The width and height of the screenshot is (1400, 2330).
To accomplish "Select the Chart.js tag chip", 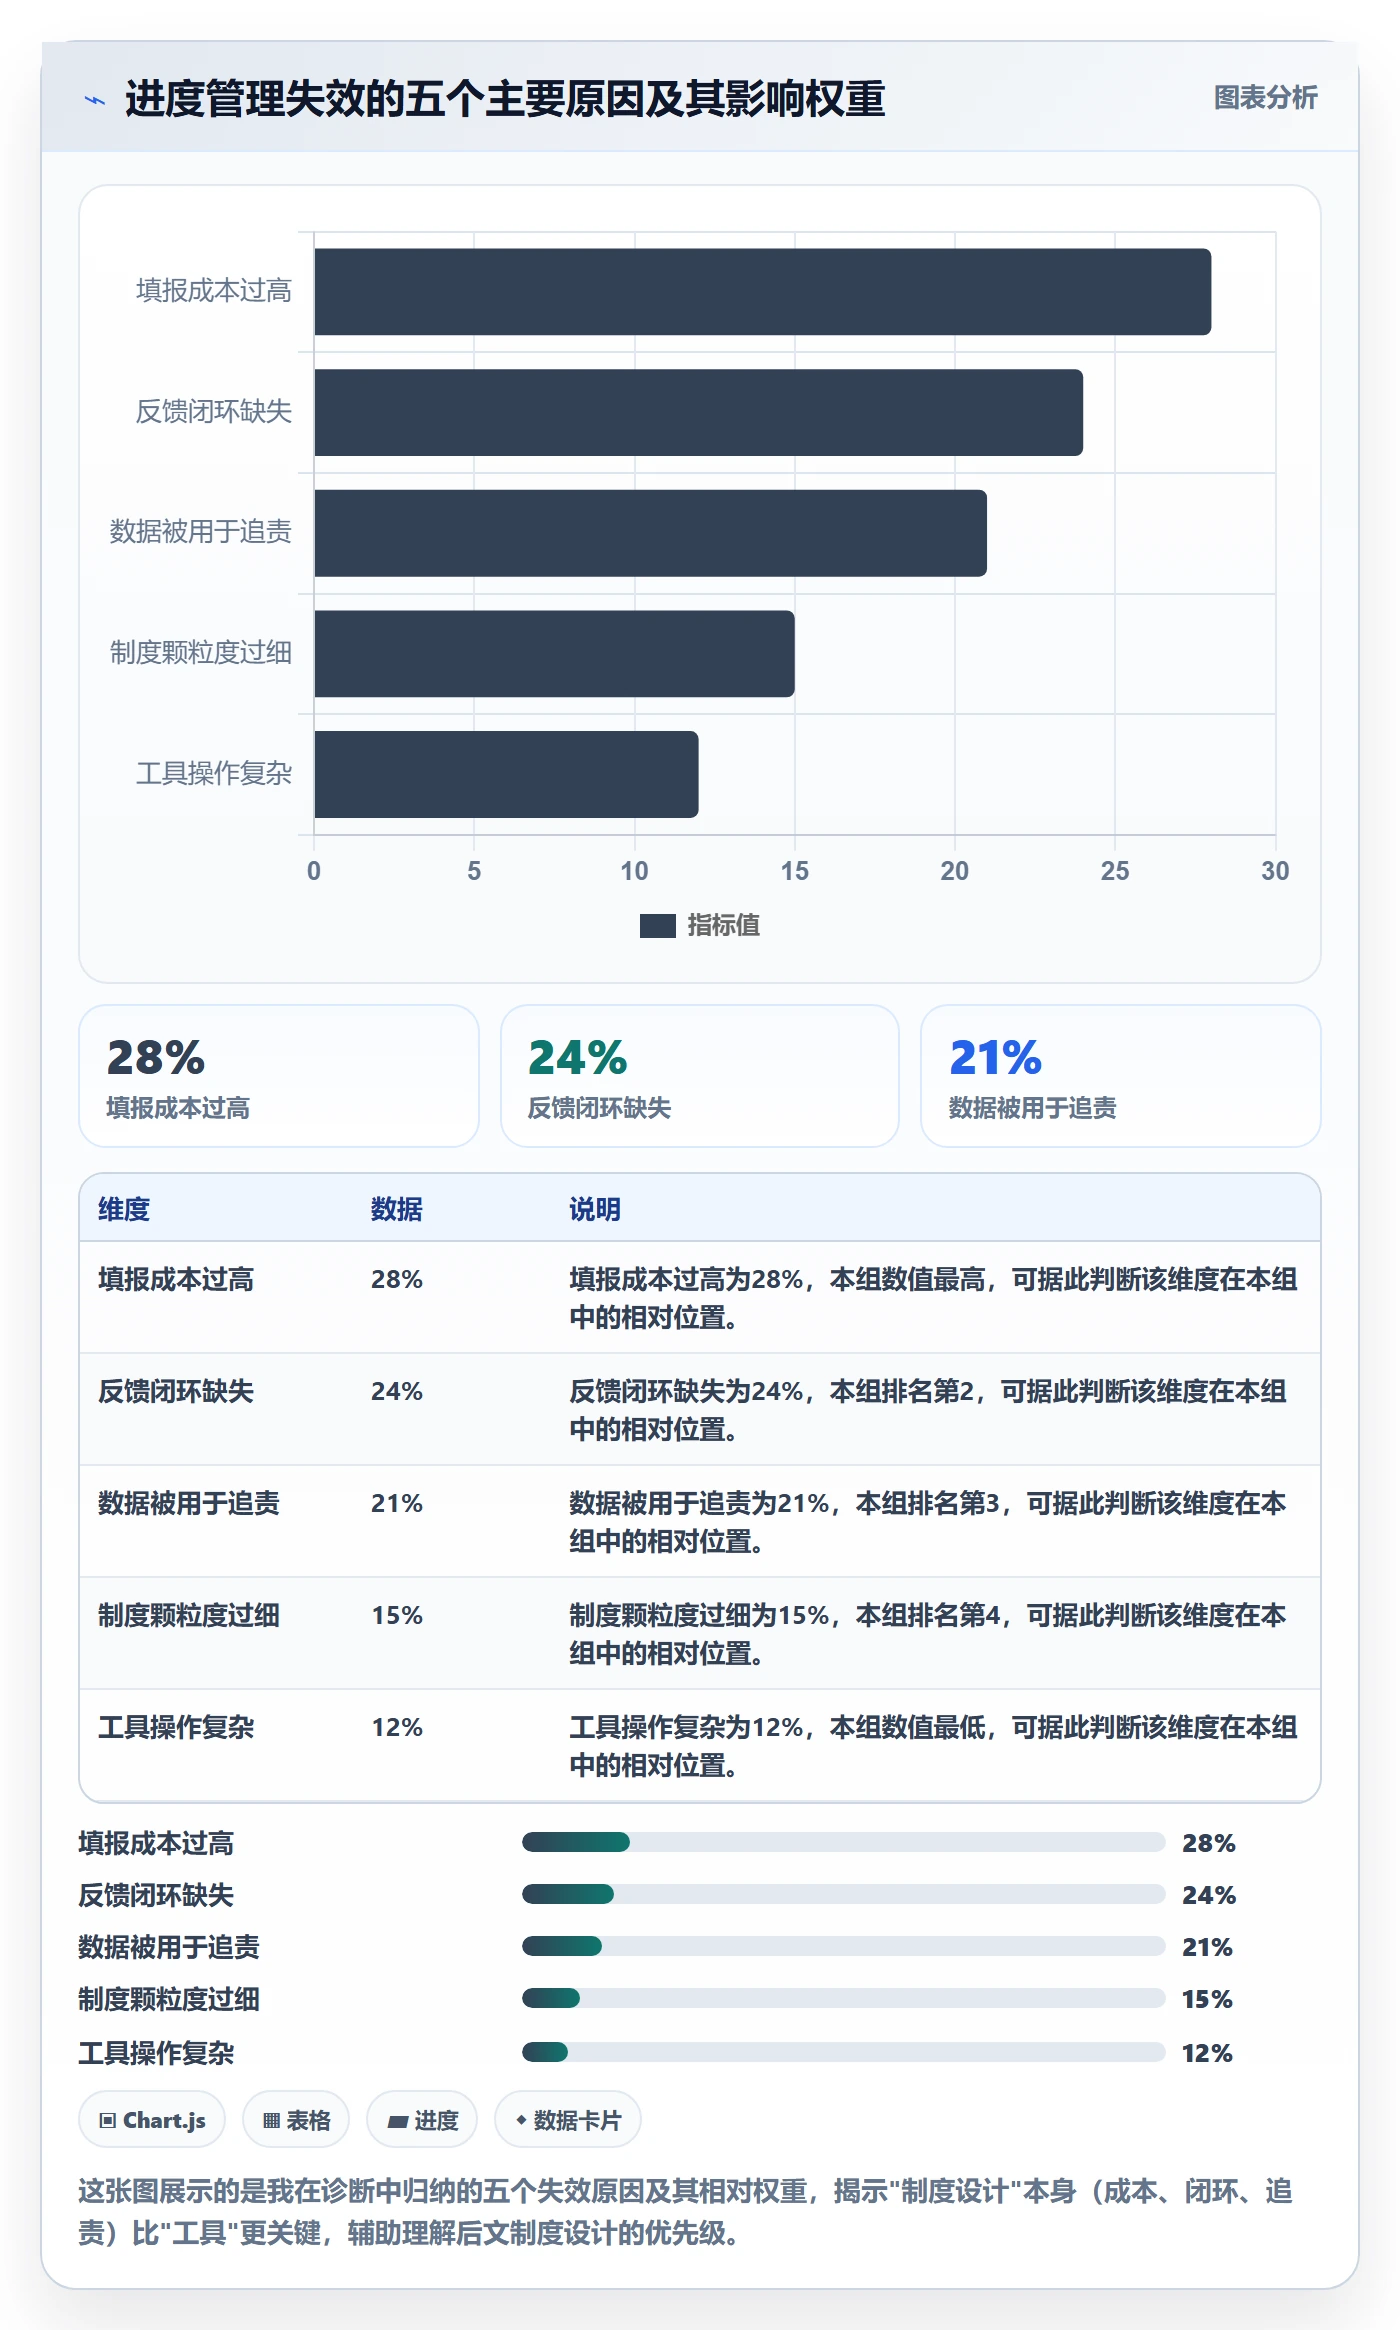I will (x=152, y=2120).
